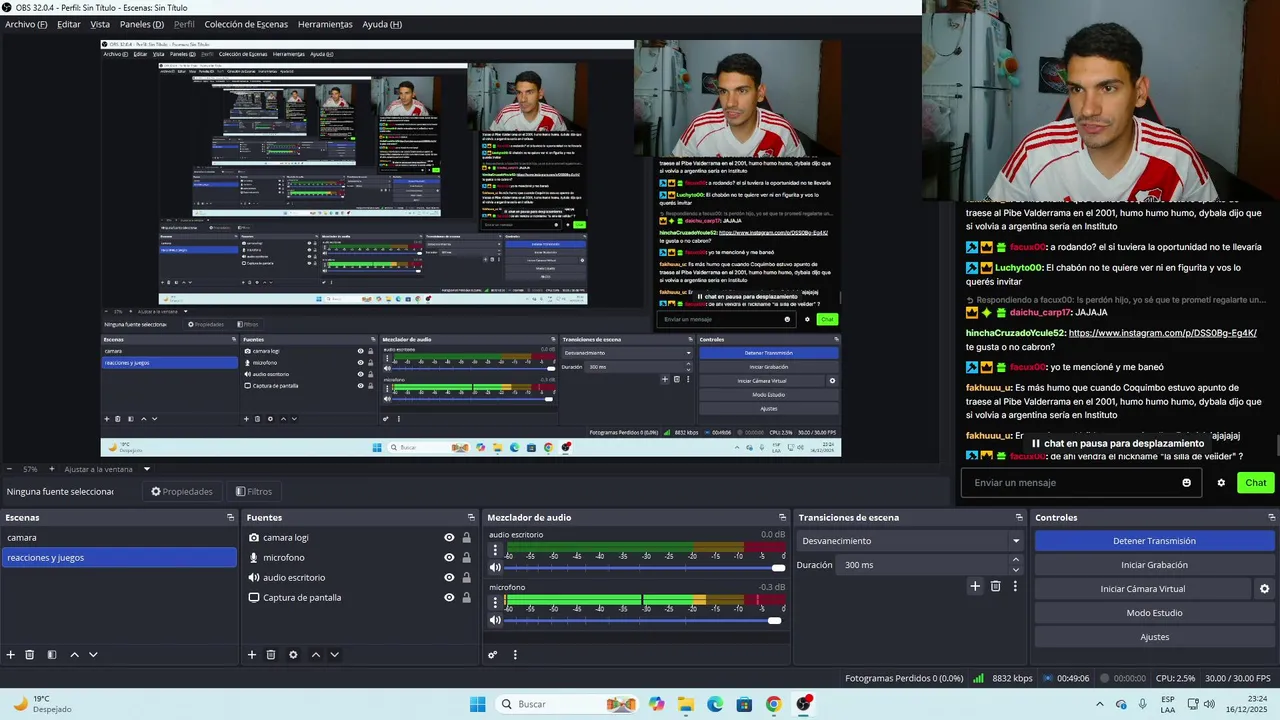Increase the transition duration with the up arrow
Image resolution: width=1280 pixels, height=720 pixels.
[x=1016, y=560]
